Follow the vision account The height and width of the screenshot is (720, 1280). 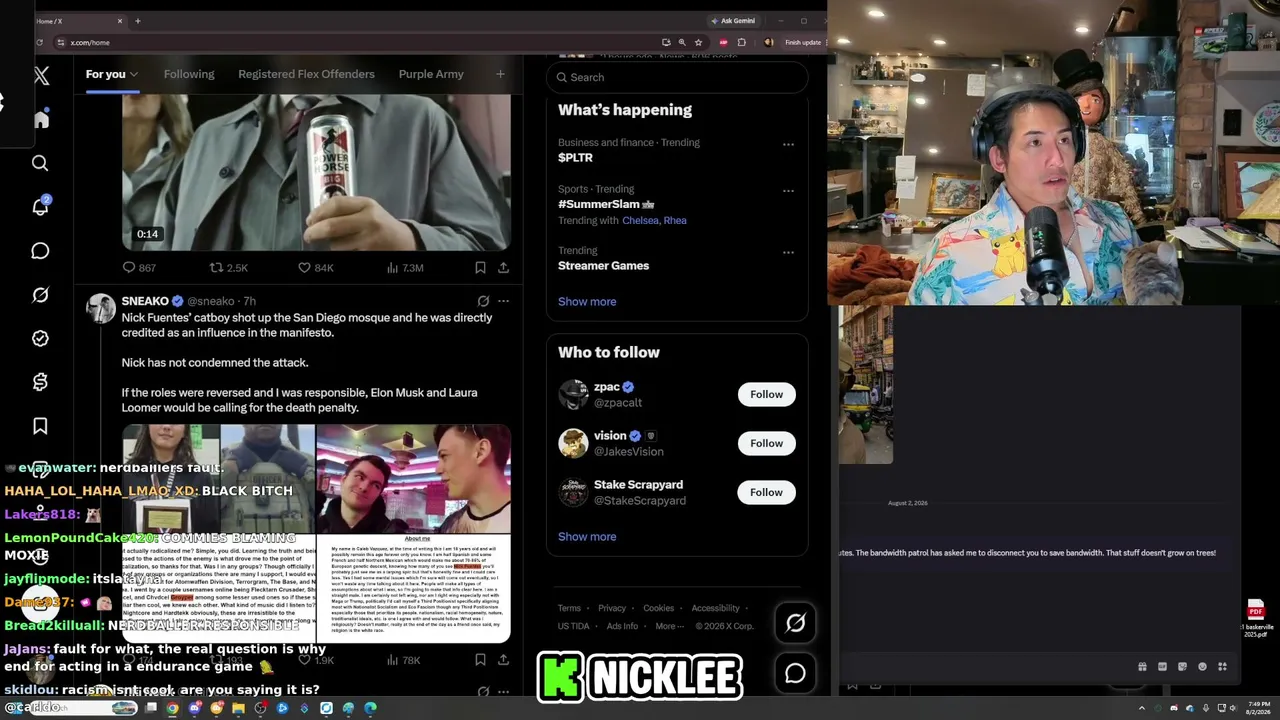(766, 443)
